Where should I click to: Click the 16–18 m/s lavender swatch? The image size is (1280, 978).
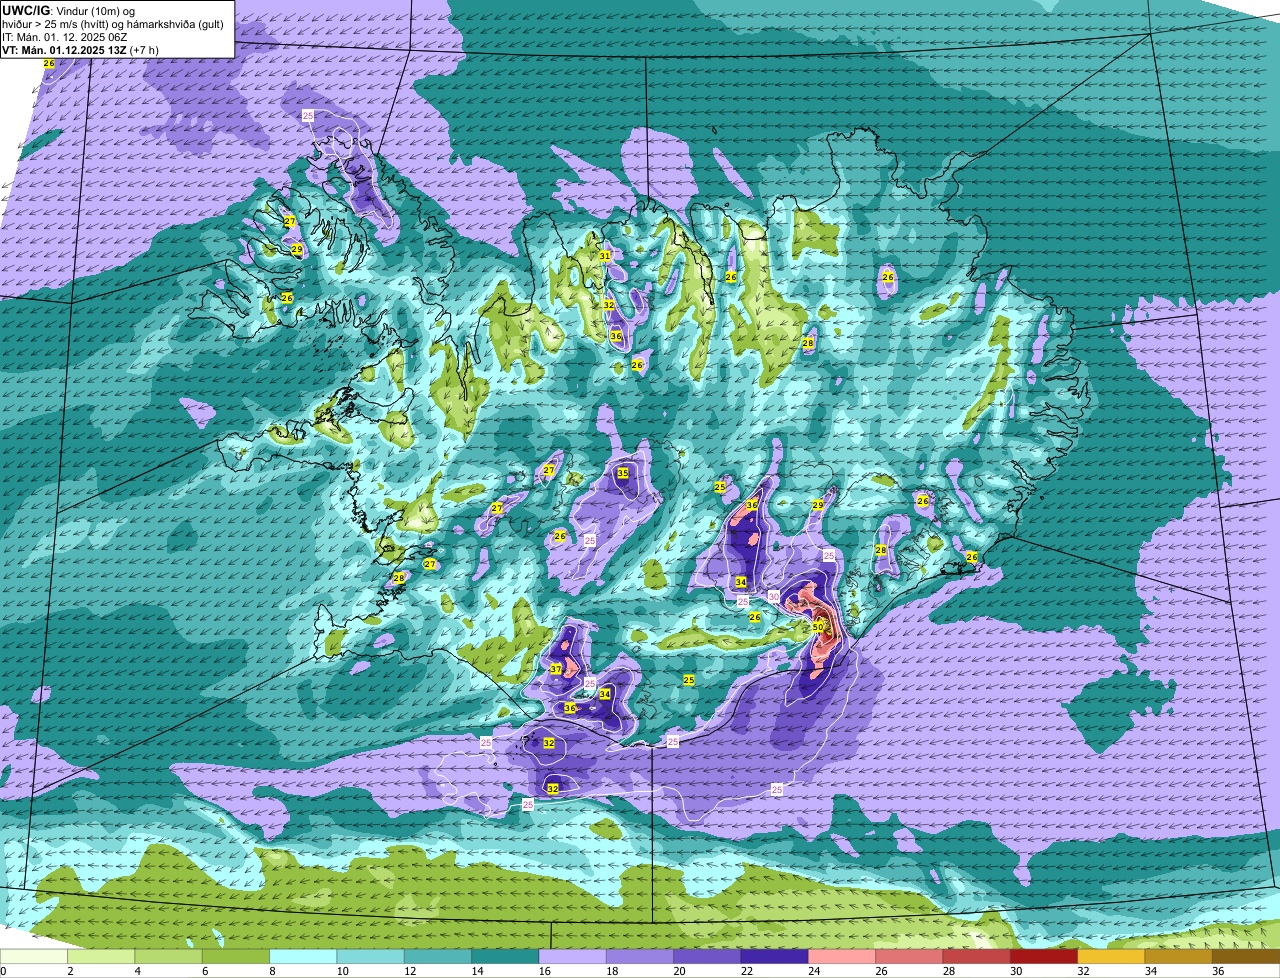(x=573, y=956)
